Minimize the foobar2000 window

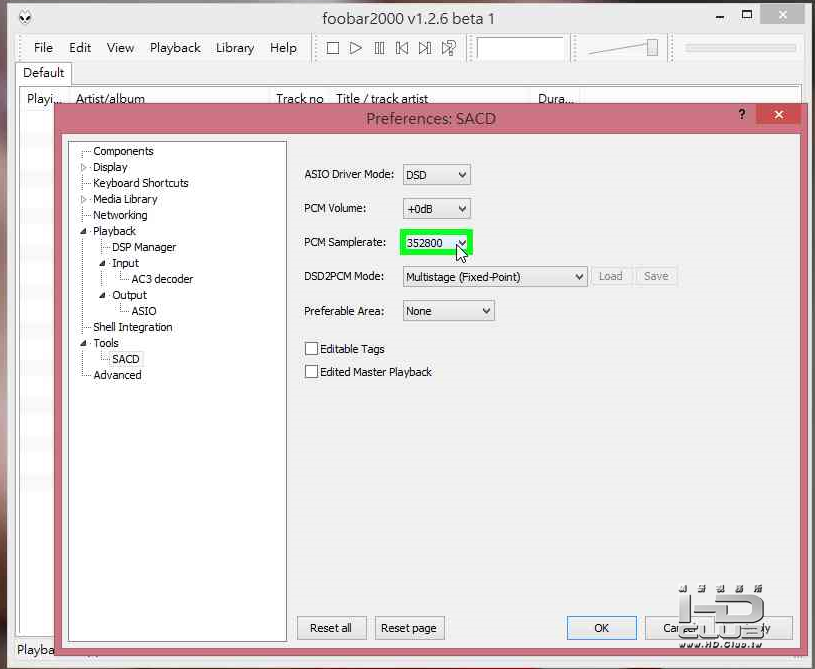coord(720,17)
